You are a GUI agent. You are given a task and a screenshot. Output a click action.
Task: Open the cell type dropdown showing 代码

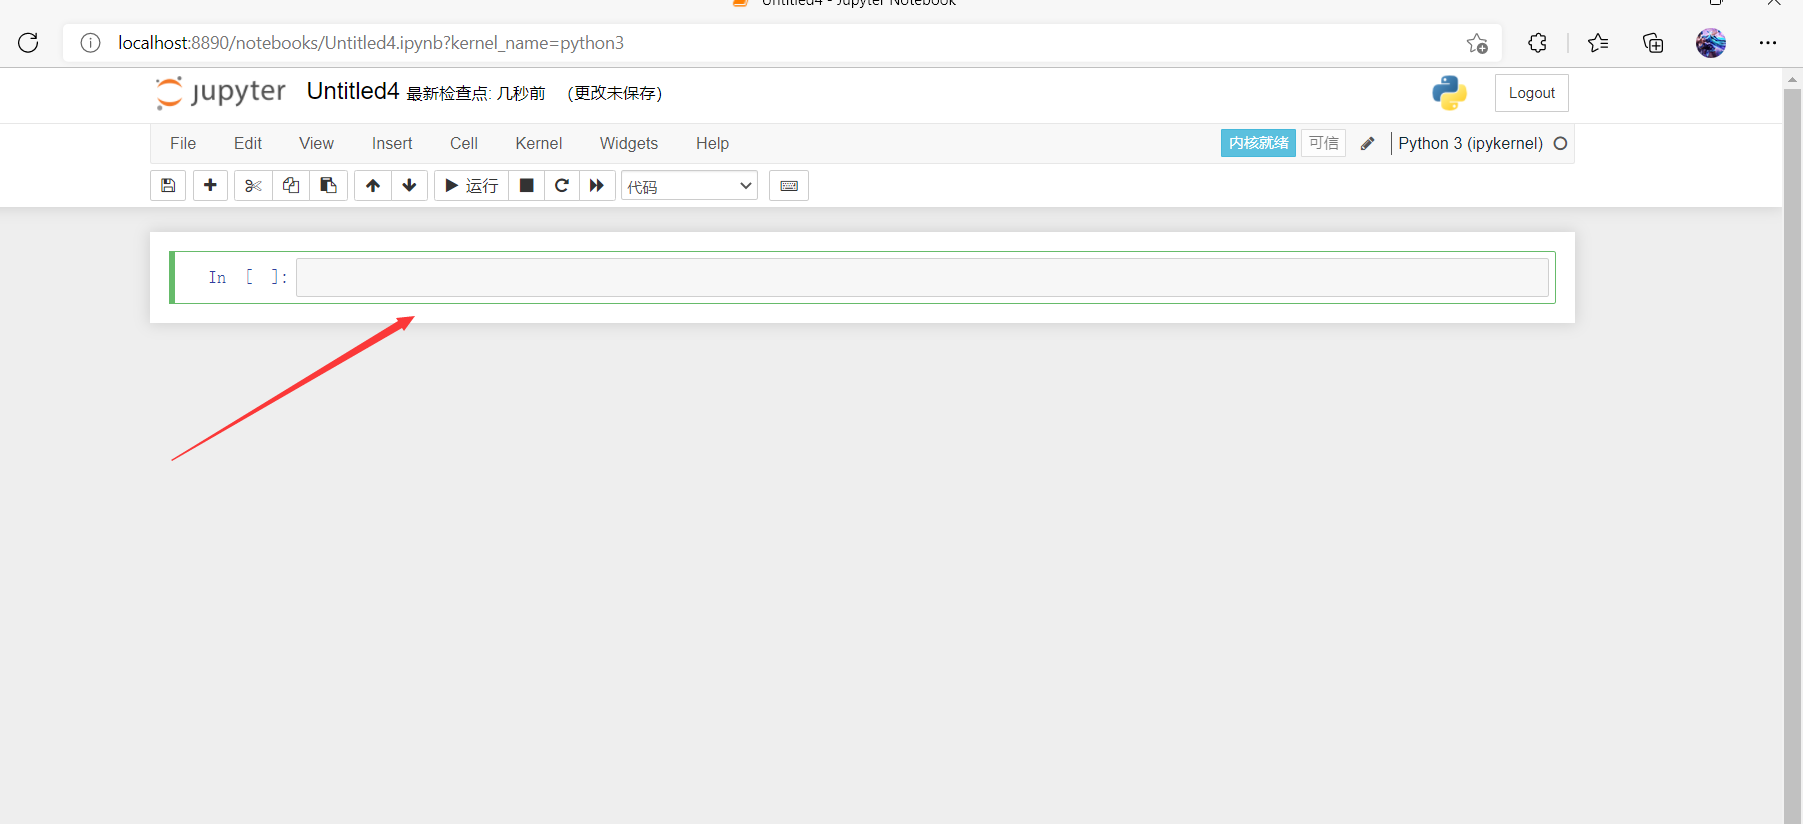[689, 186]
